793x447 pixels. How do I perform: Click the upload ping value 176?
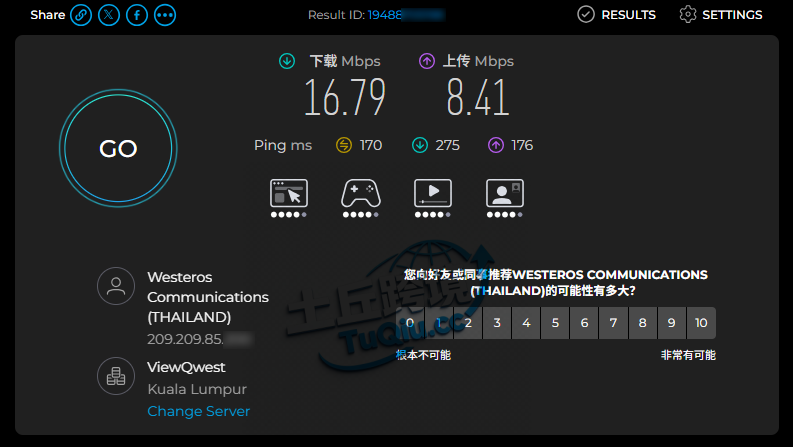[522, 145]
